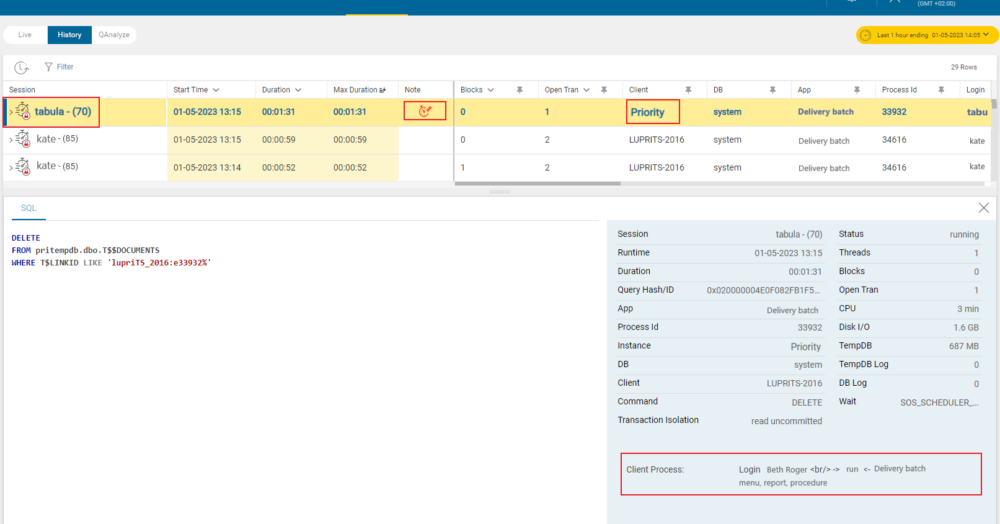Select the Priority client cell
This screenshot has width=1000, height=524.
pos(647,112)
